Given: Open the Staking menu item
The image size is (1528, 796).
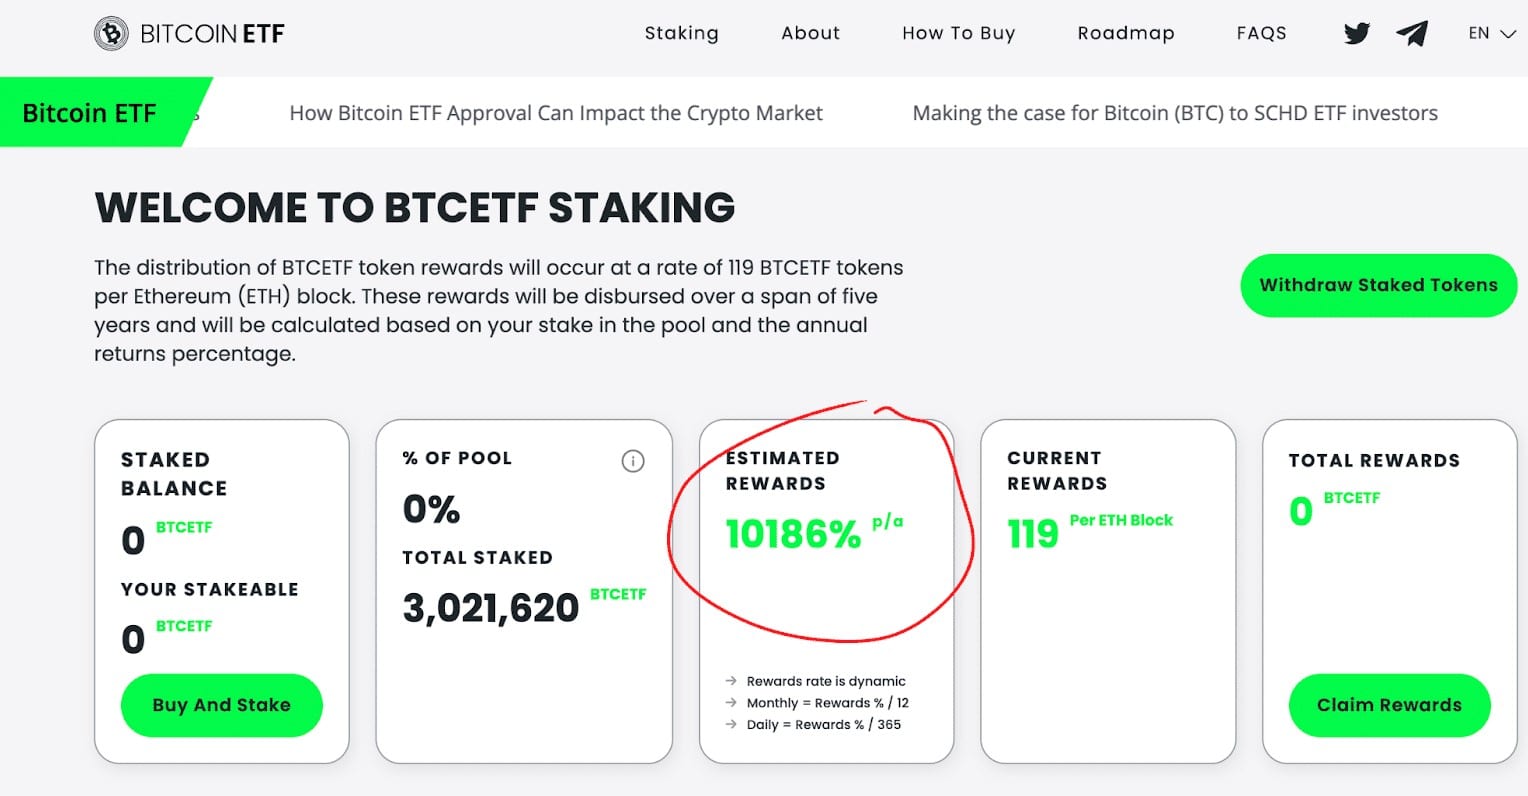Looking at the screenshot, I should point(681,33).
